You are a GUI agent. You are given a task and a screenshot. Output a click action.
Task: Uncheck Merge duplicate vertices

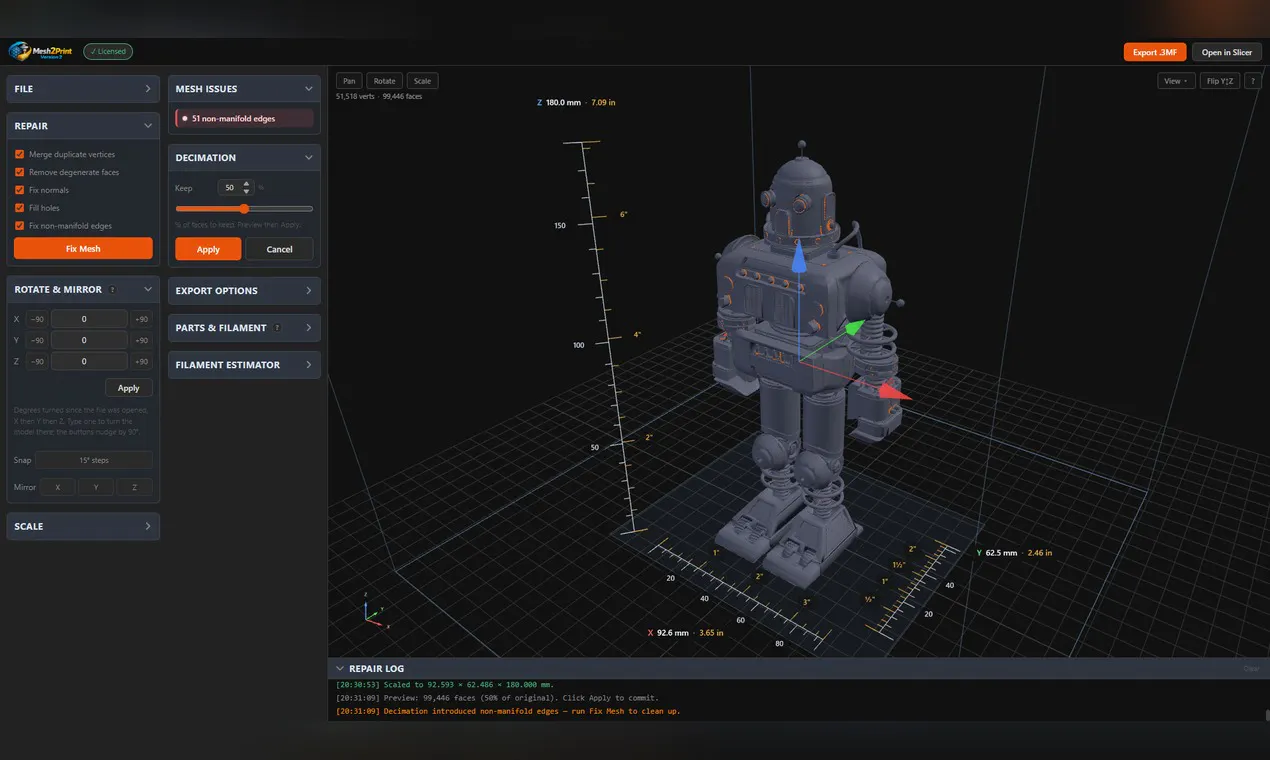[20, 154]
